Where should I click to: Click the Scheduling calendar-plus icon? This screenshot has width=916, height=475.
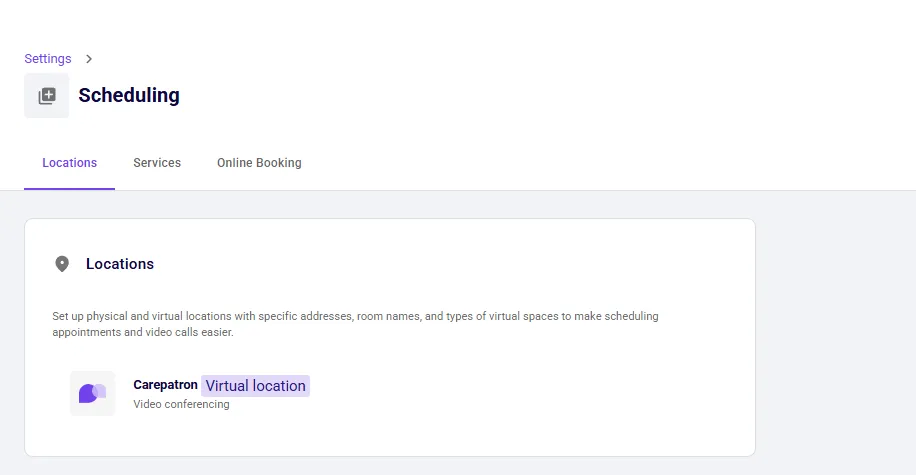pos(47,96)
